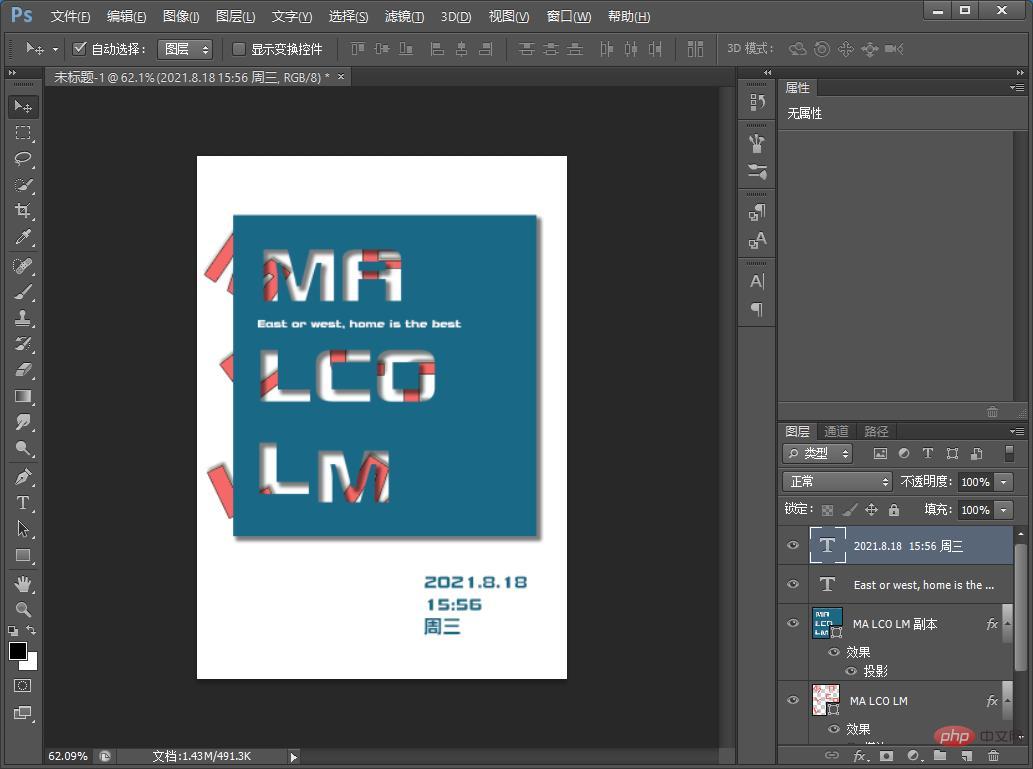Activate the Pen tool
This screenshot has height=769, width=1033.
(x=23, y=476)
